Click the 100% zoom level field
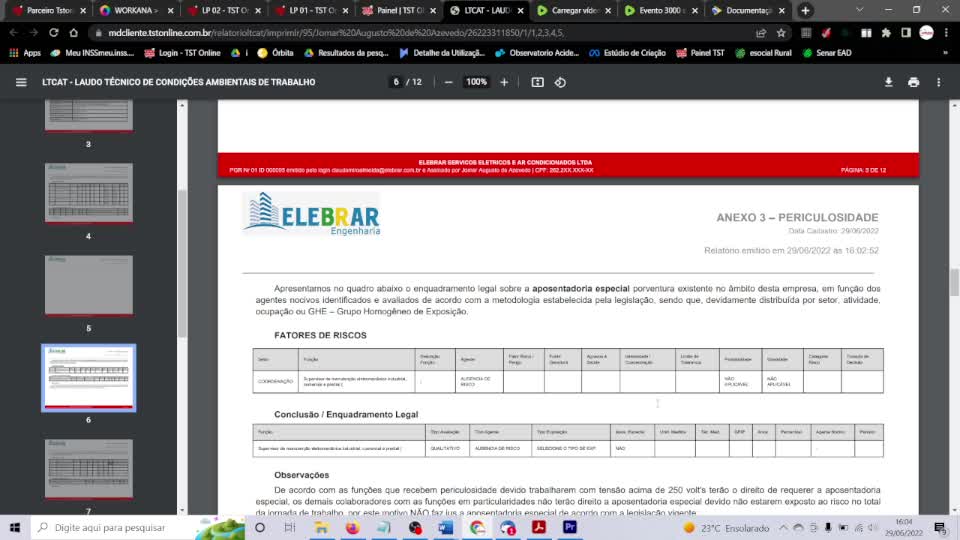 476,82
